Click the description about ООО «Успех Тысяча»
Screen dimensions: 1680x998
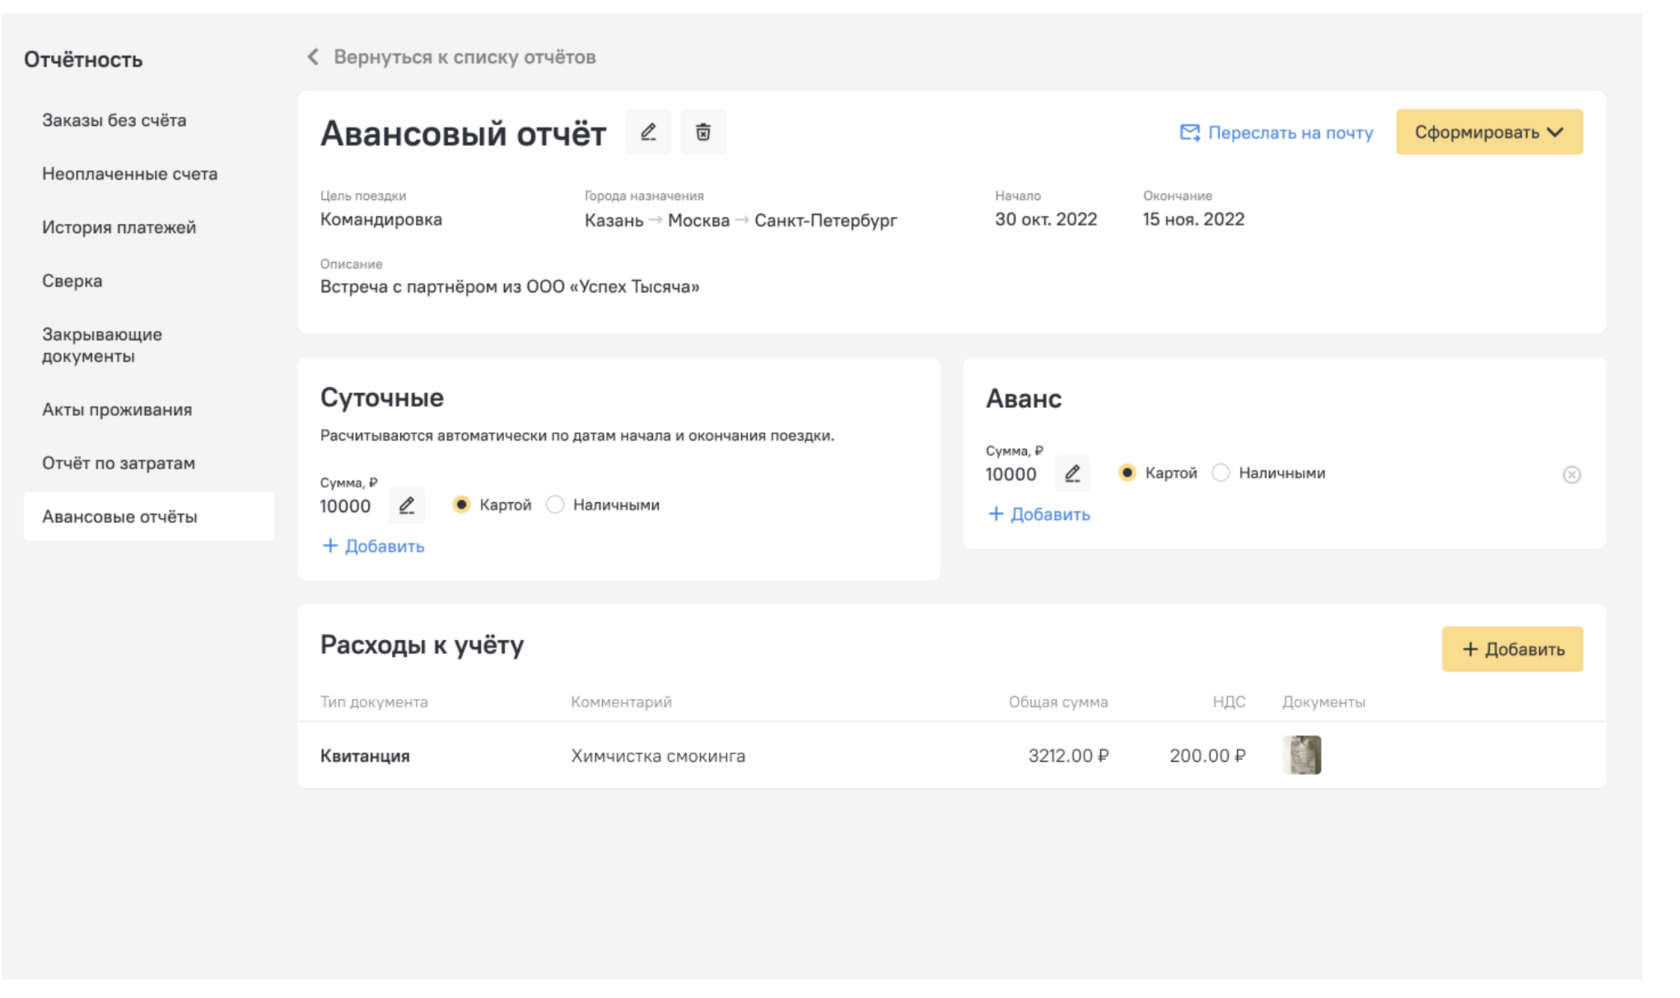point(510,287)
